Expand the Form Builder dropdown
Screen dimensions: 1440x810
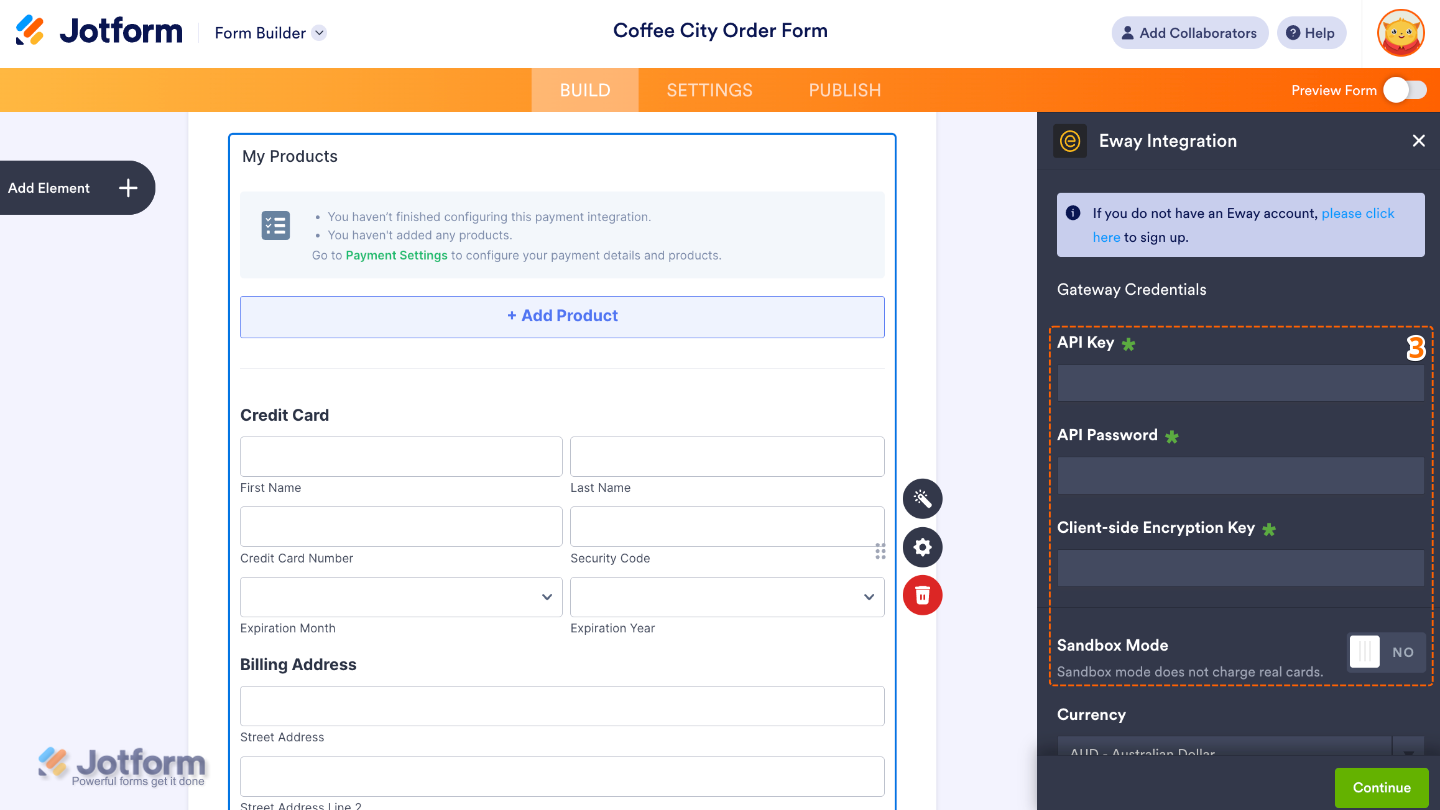click(x=319, y=33)
